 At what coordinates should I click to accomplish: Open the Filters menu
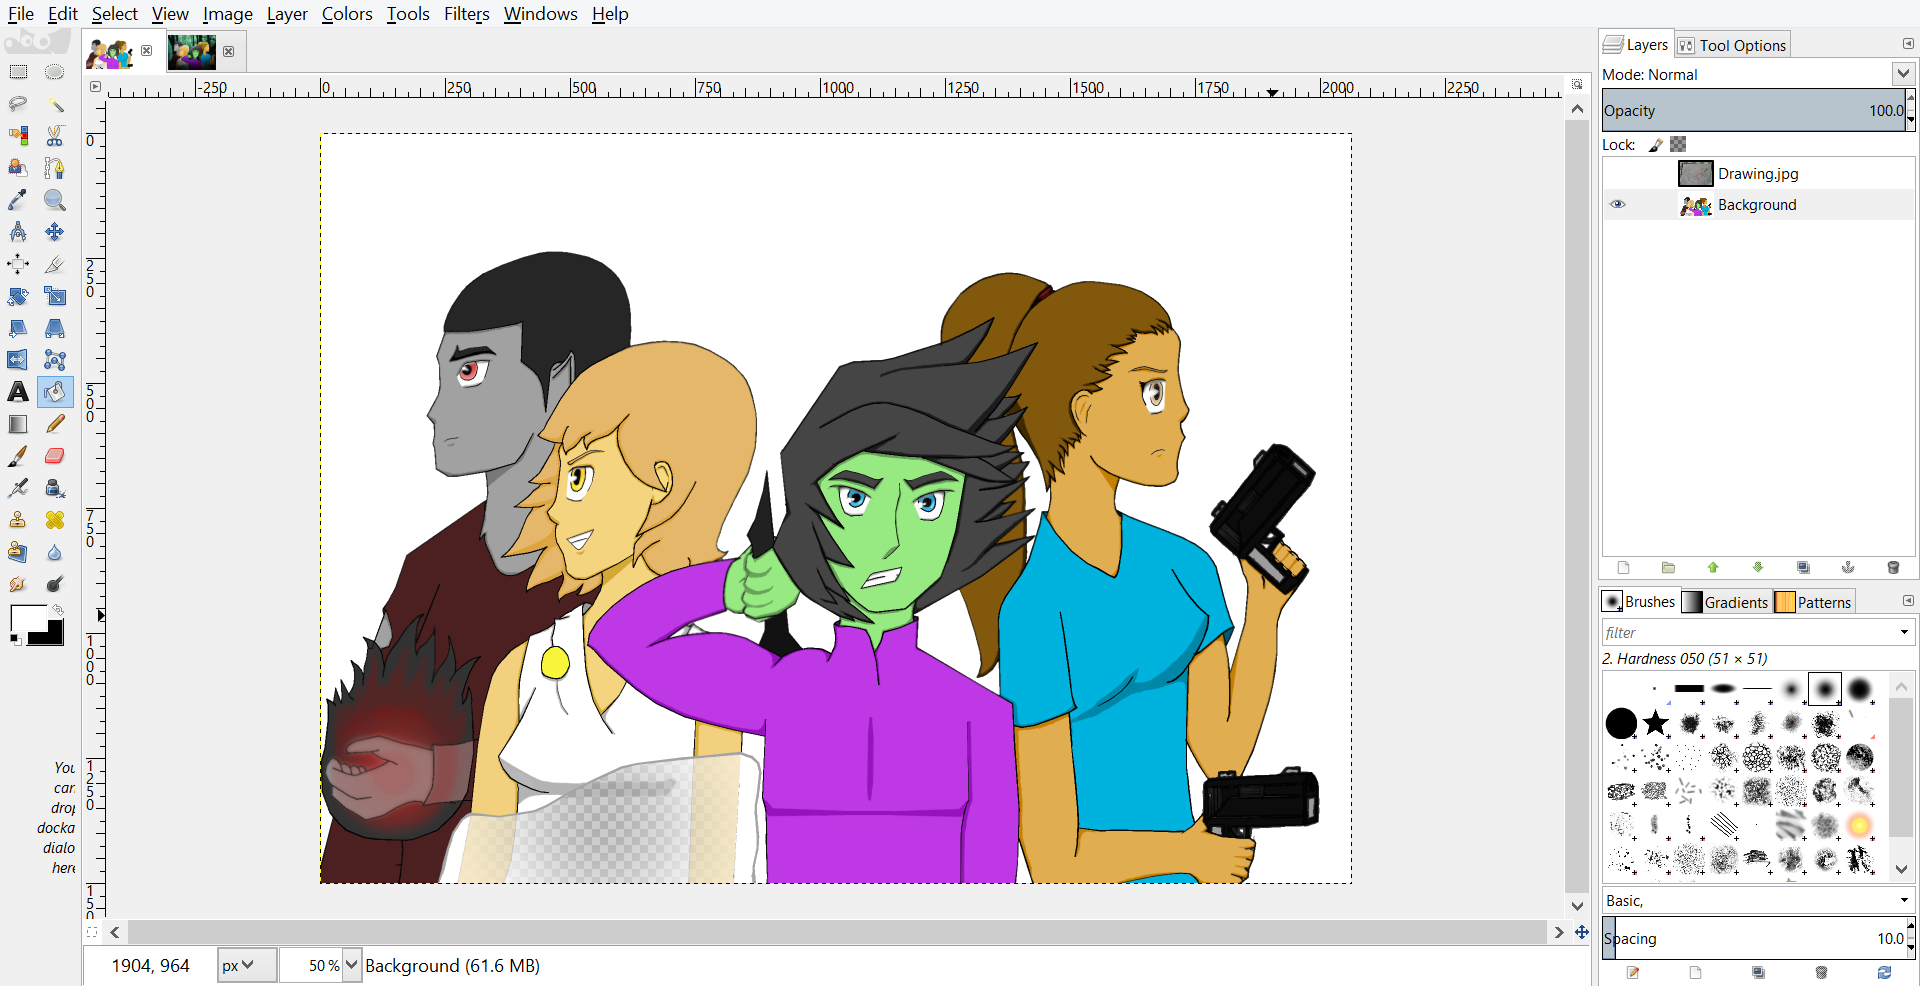[467, 14]
